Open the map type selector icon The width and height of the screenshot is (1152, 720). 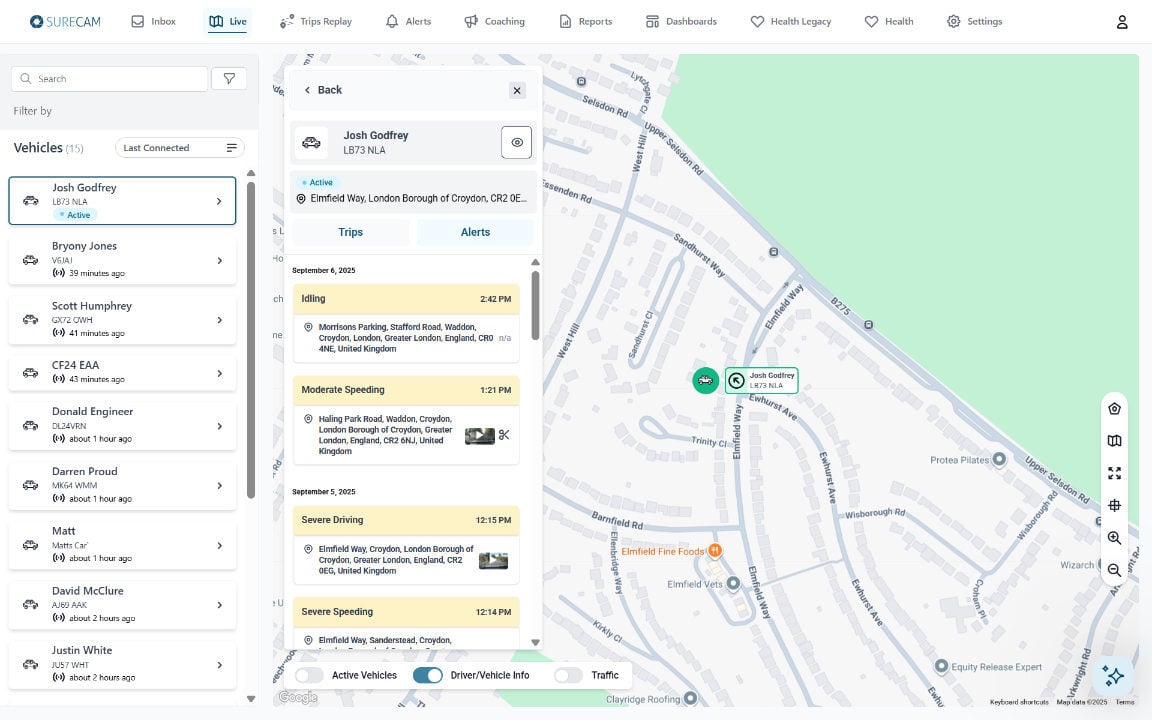1114,440
